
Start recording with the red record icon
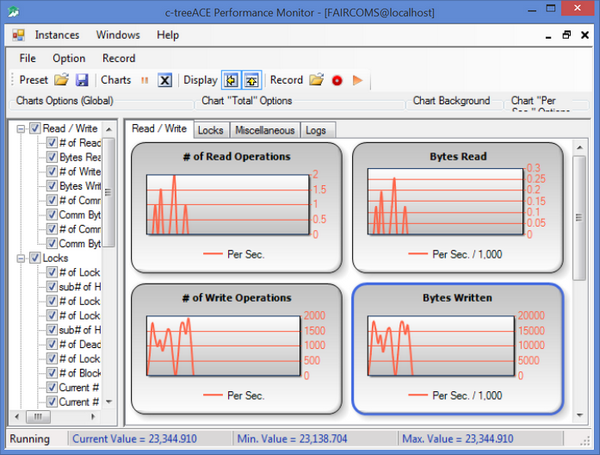tap(337, 80)
